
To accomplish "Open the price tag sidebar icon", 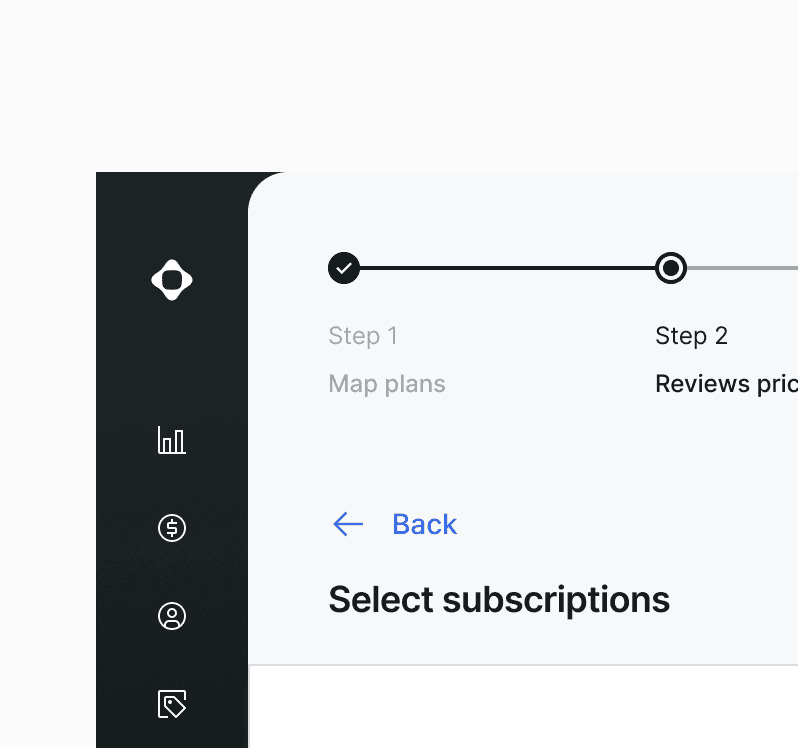I will click(x=172, y=704).
